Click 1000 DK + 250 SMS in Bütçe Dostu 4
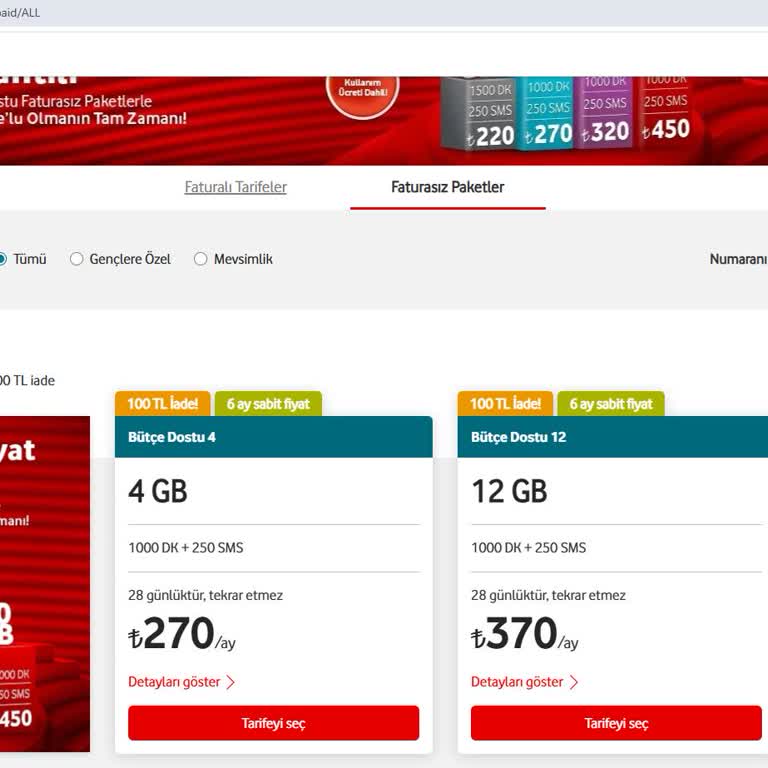The image size is (768, 768). click(x=186, y=548)
